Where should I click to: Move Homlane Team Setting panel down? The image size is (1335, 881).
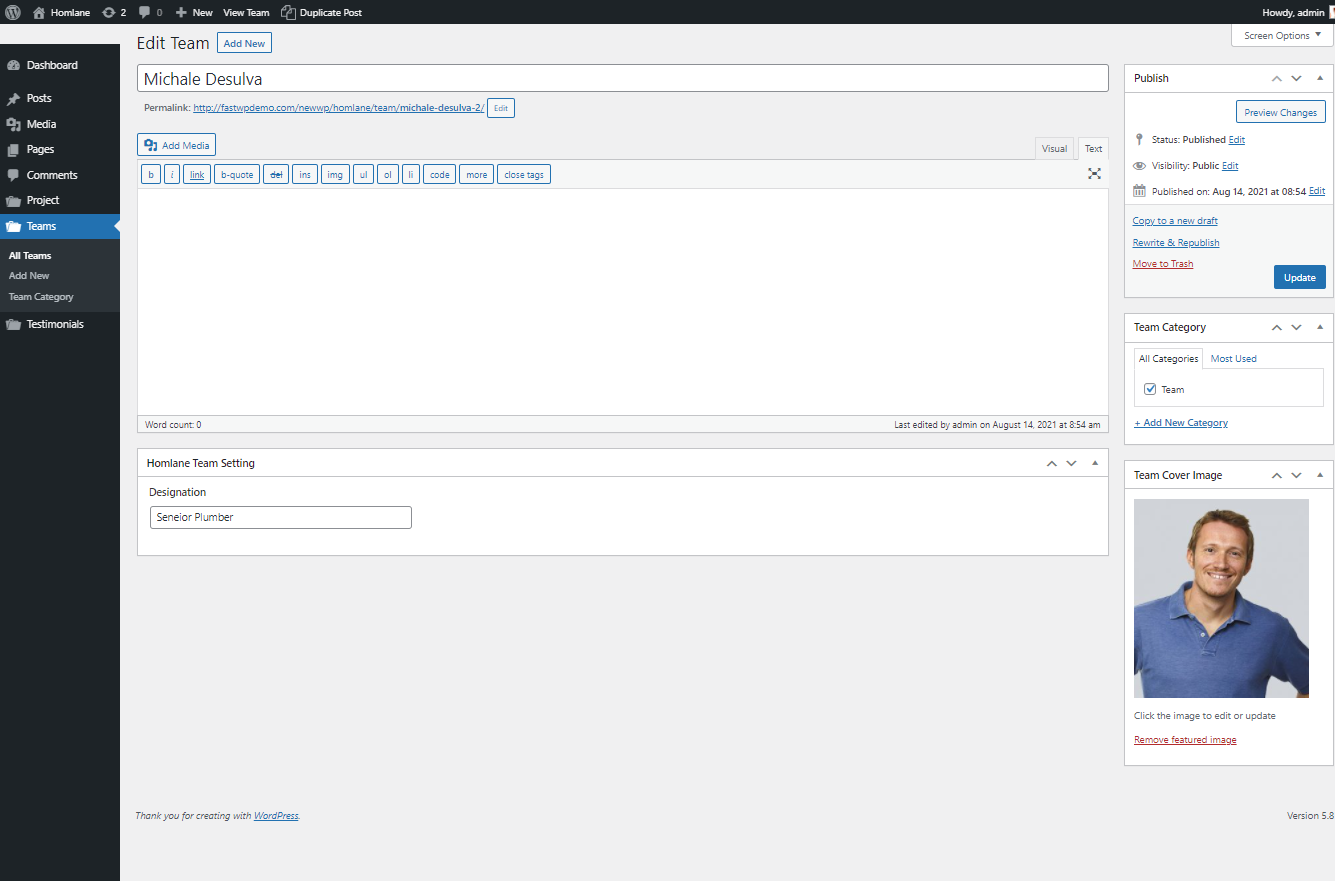1071,463
